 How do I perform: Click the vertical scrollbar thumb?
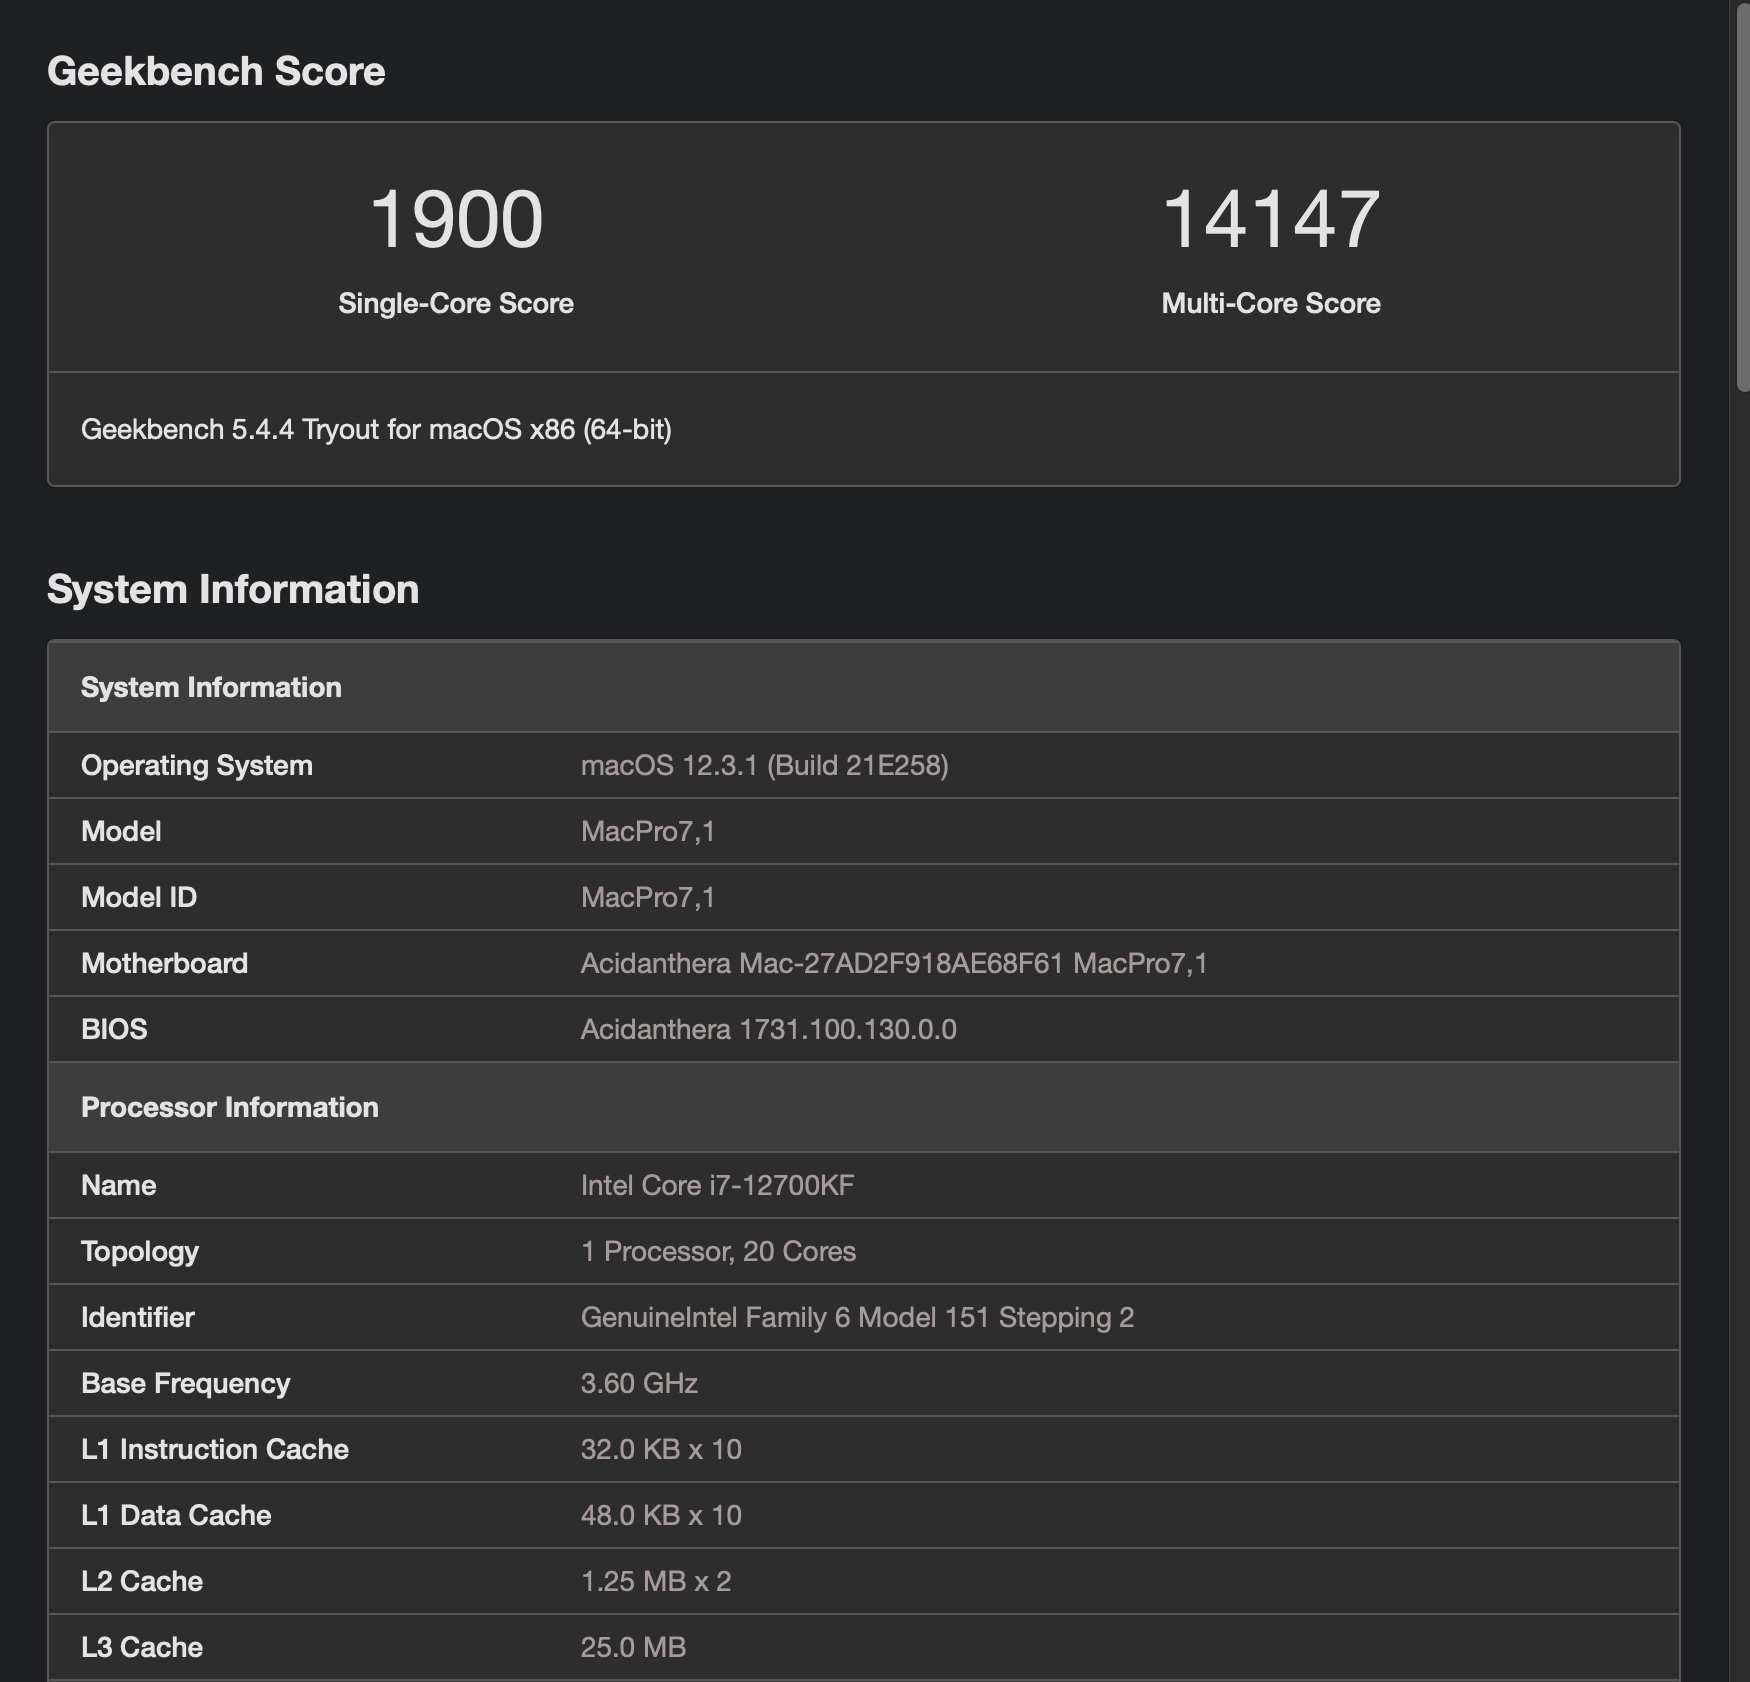pos(1743,198)
